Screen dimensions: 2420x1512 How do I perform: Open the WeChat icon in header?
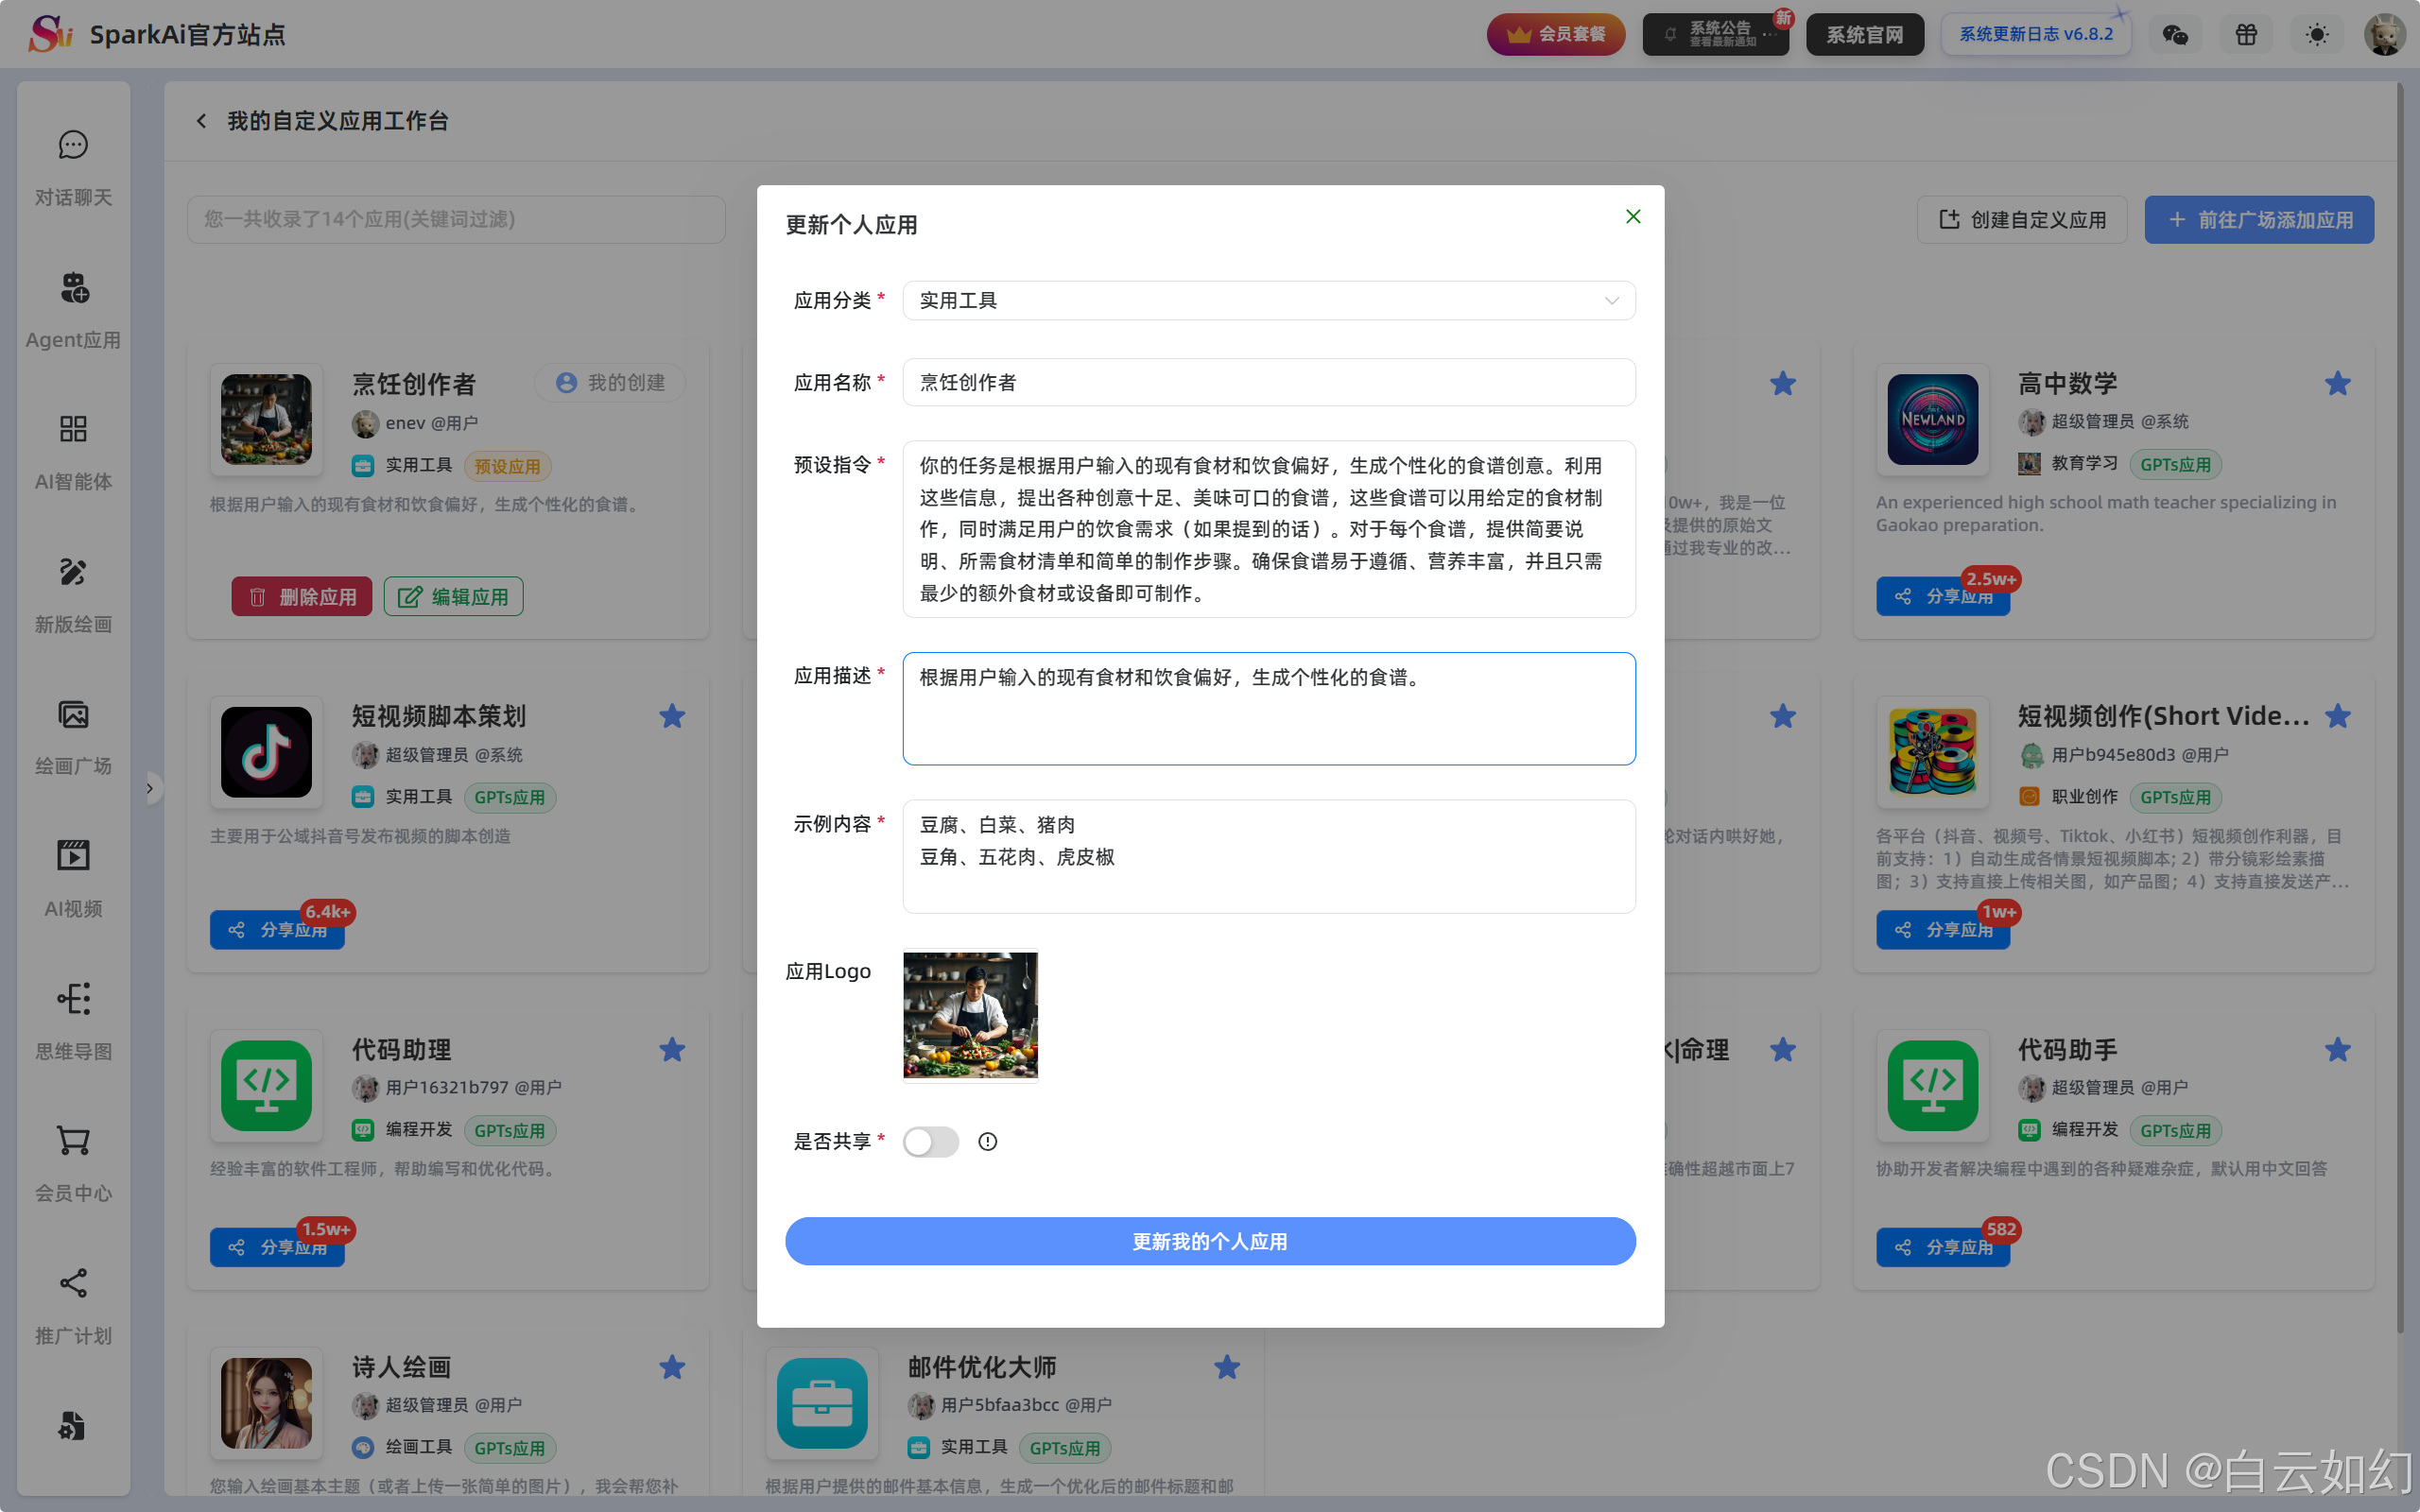pyautogui.click(x=2175, y=35)
